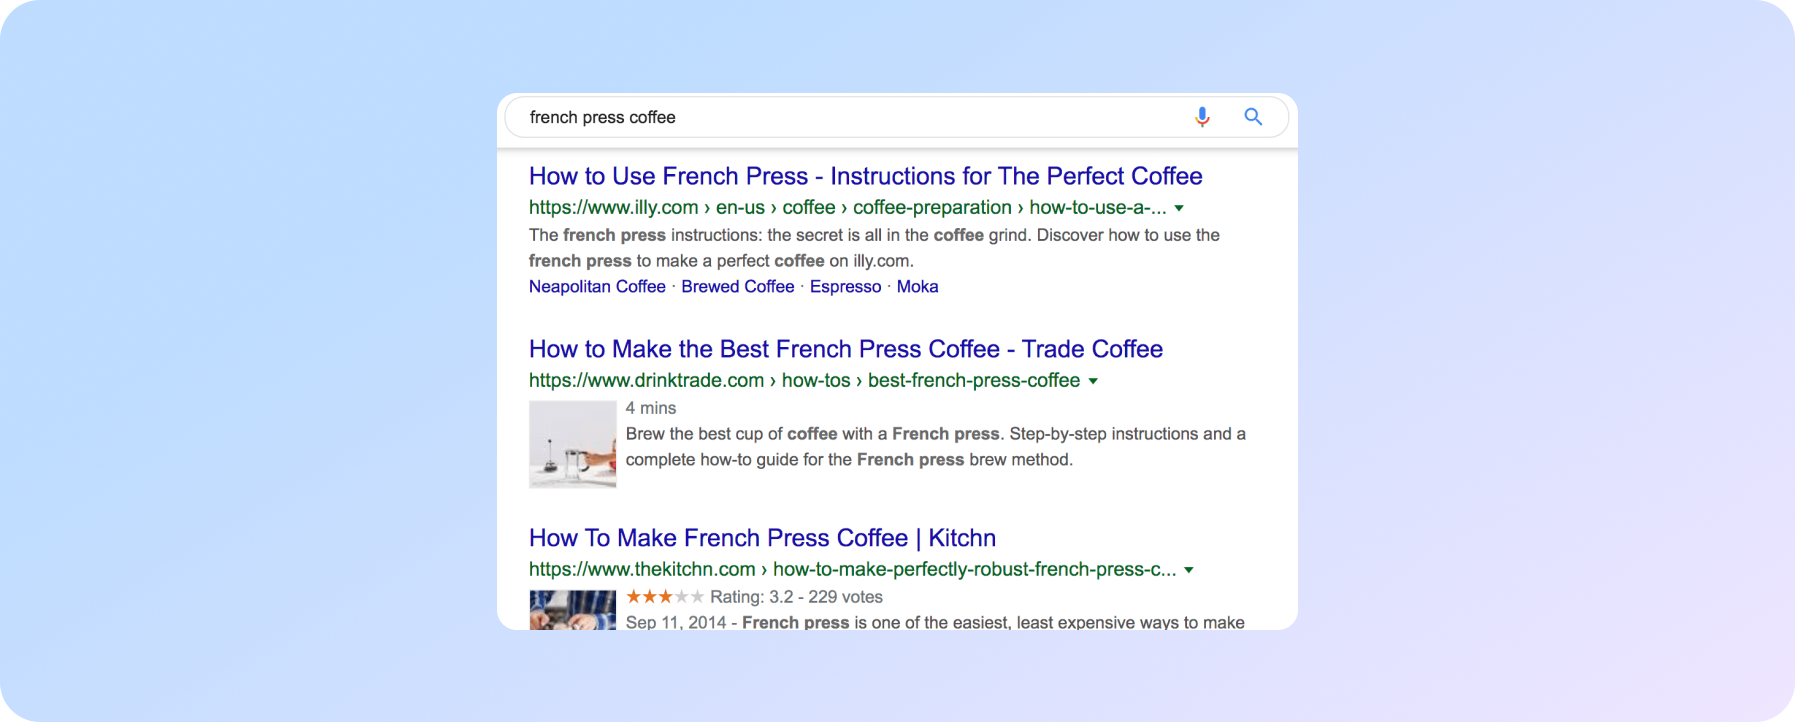
Task: Click the search field containing french press coffee
Action: tap(896, 117)
